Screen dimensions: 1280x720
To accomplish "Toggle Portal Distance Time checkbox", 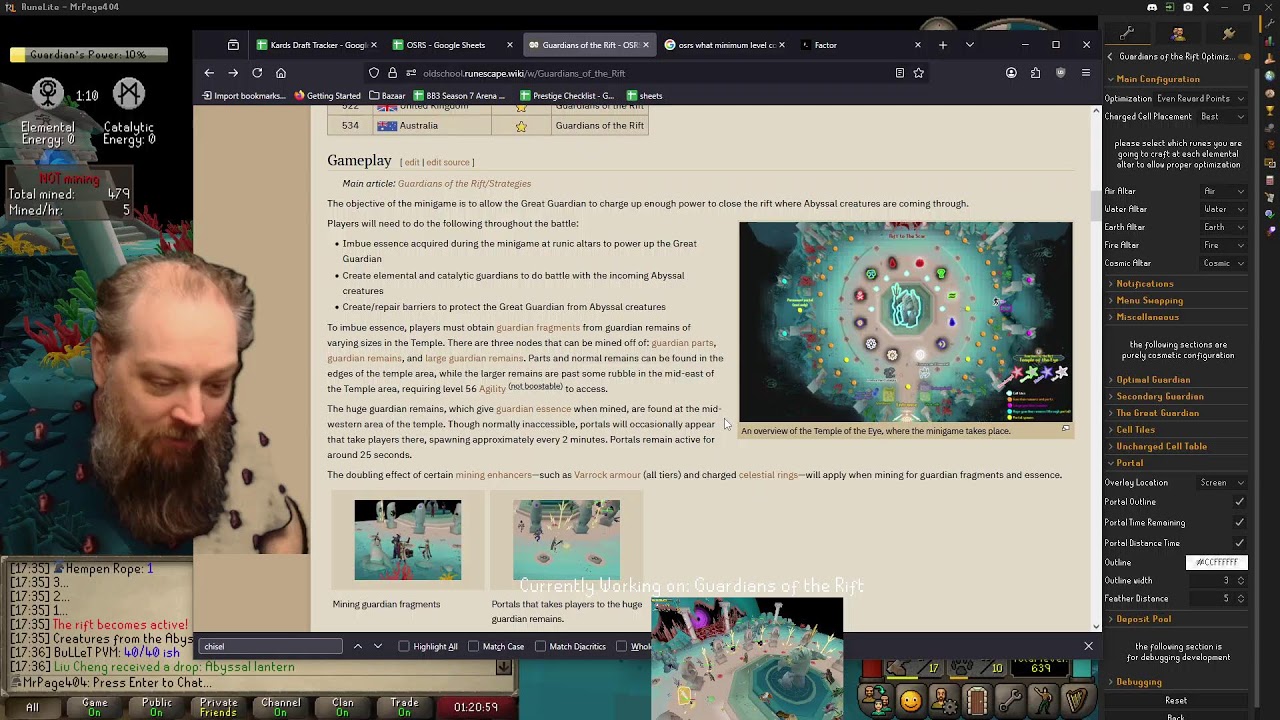I will pos(1240,543).
